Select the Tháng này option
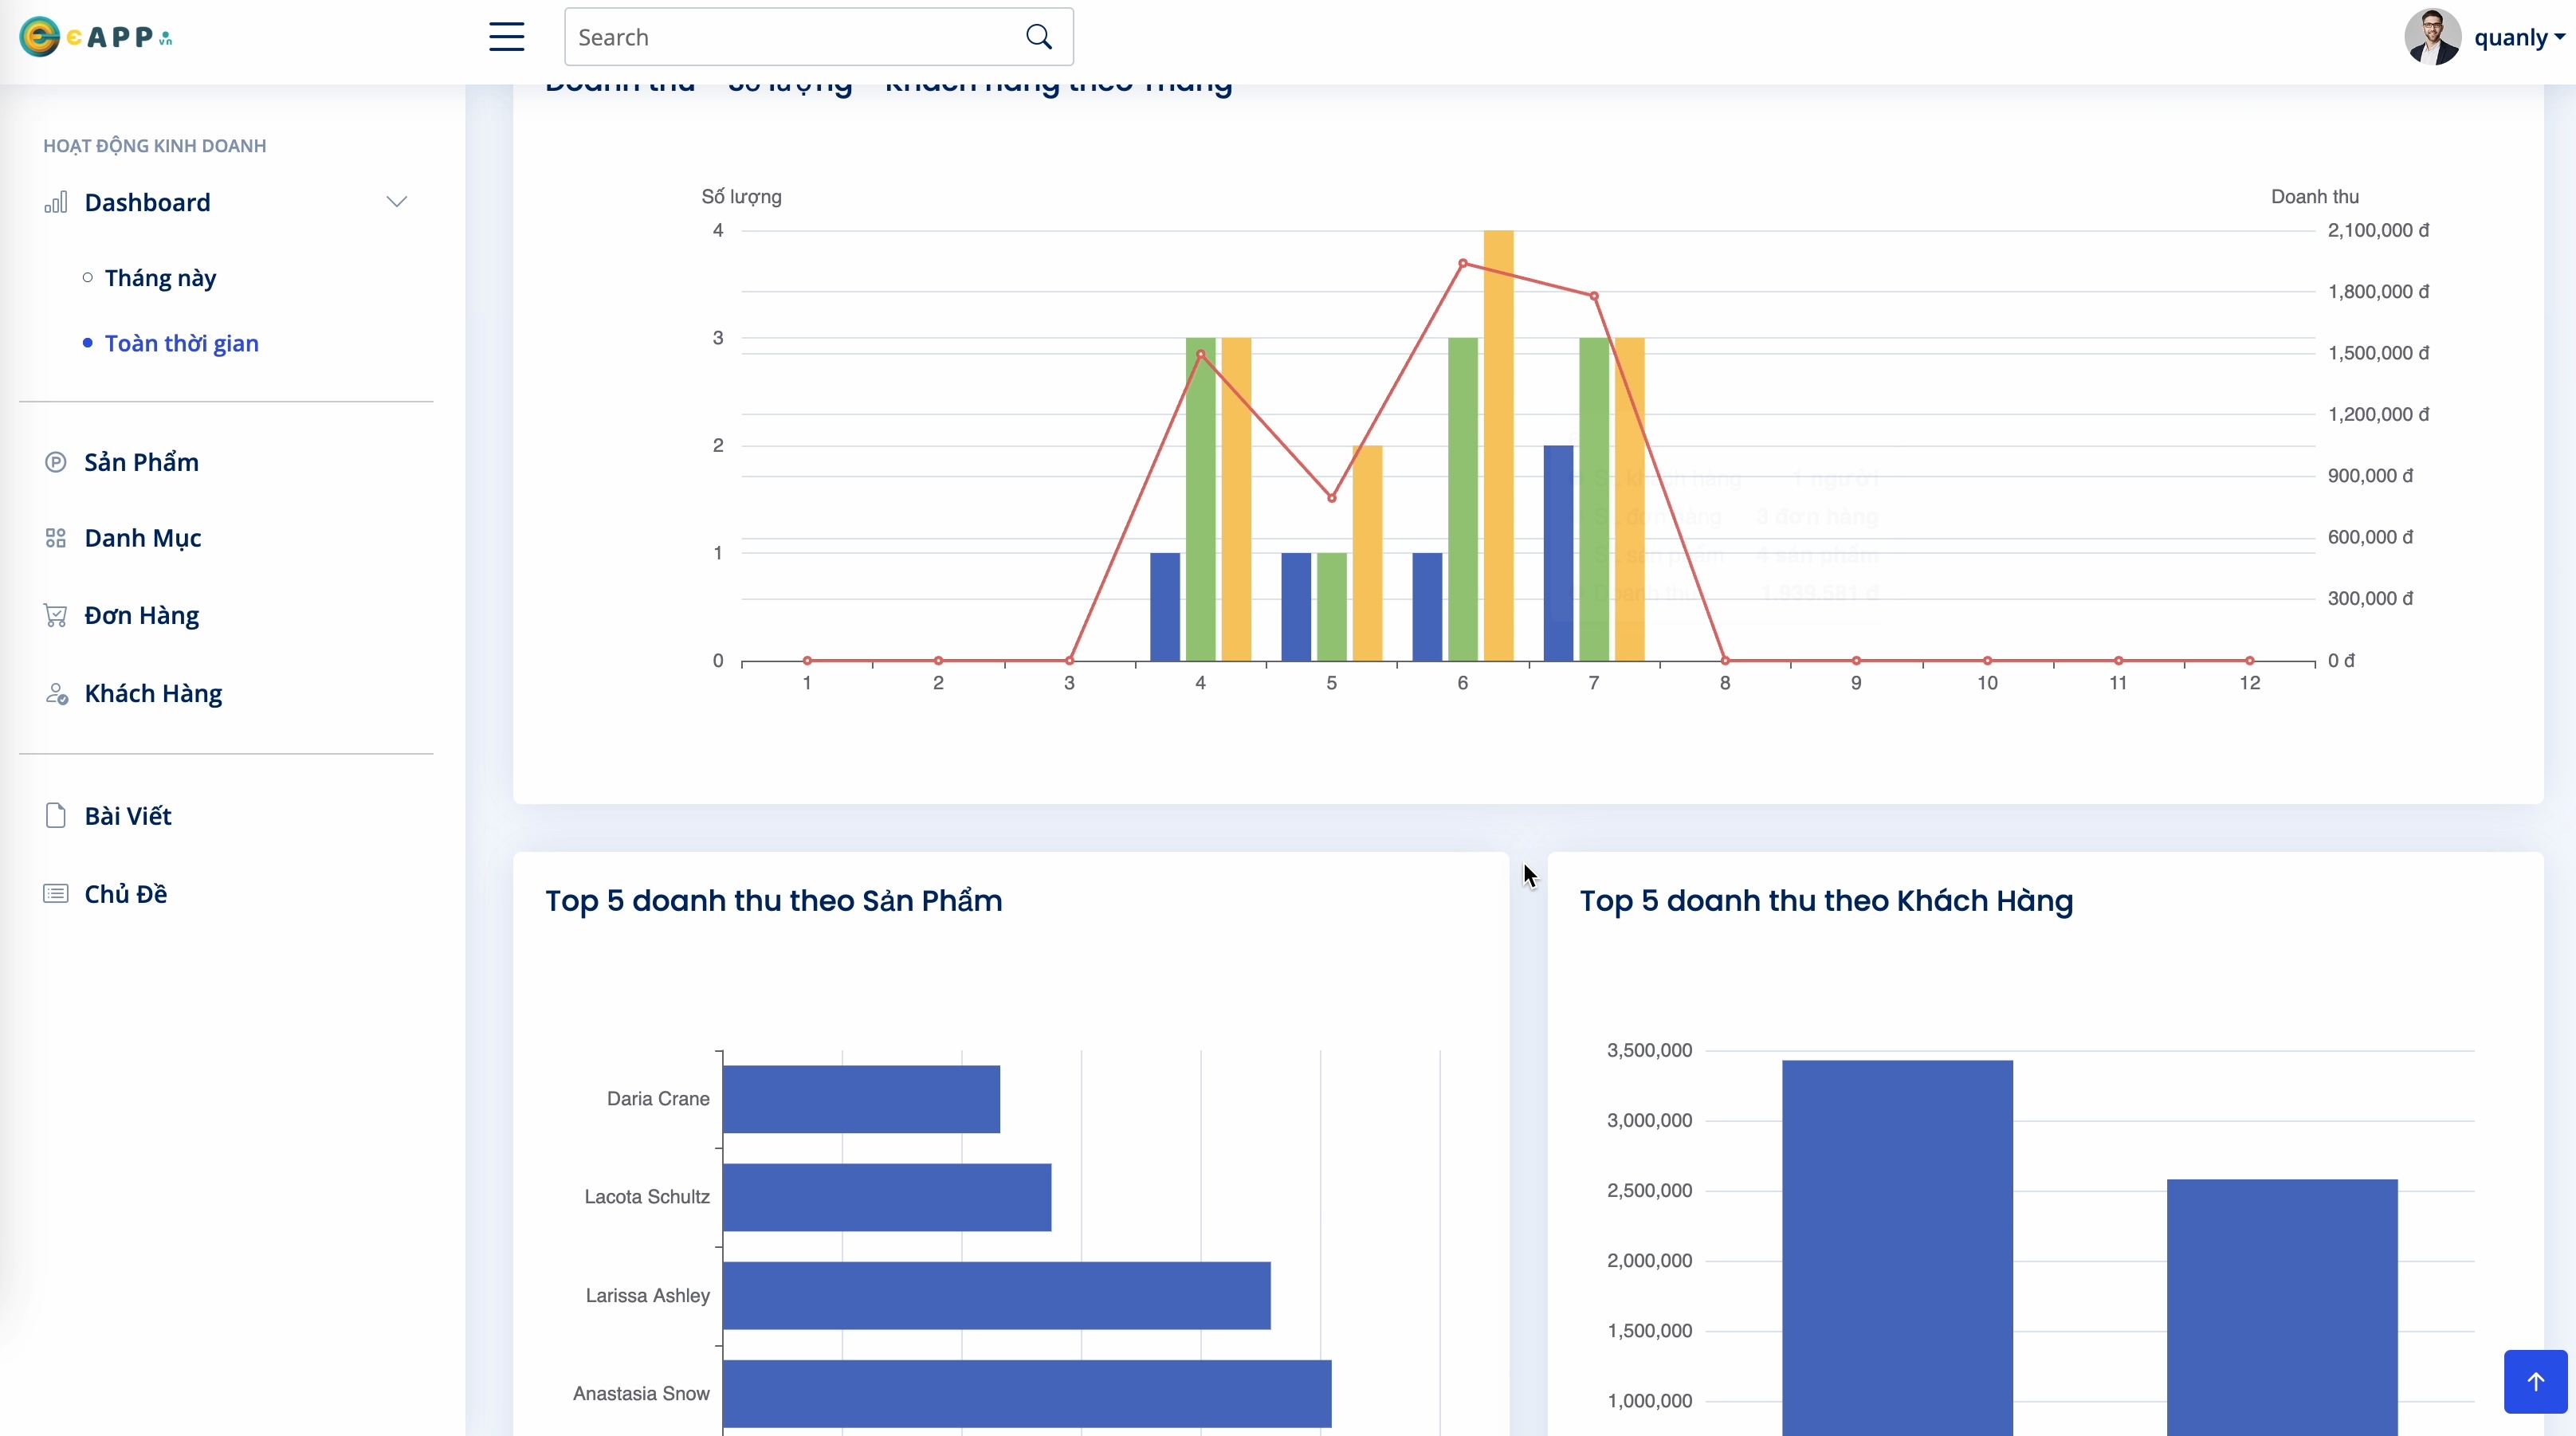 coord(160,278)
